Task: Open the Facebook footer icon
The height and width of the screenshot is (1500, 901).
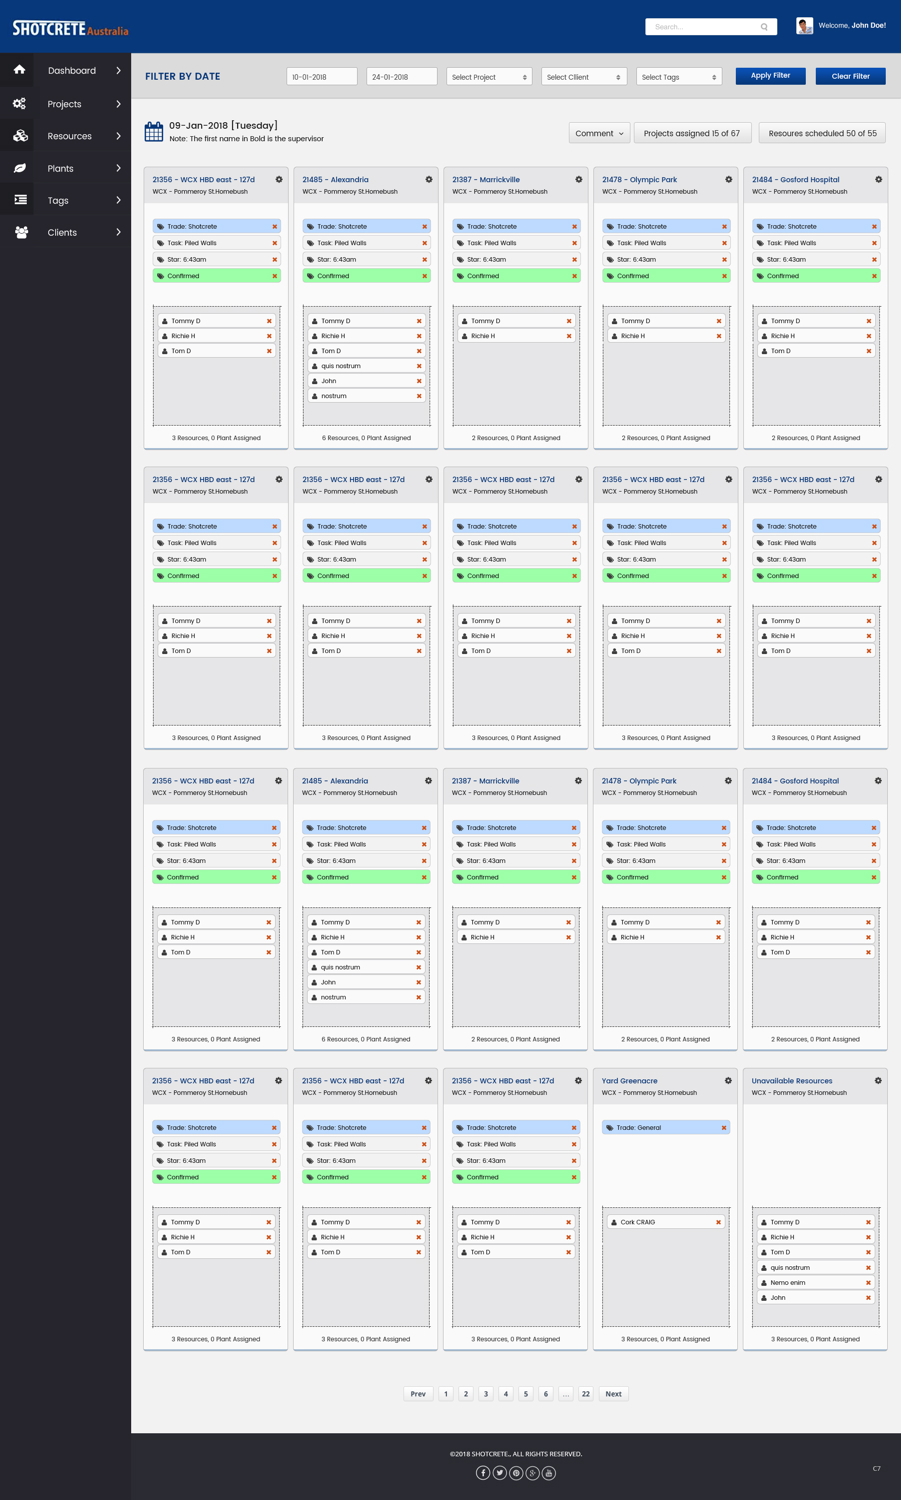Action: pos(483,1473)
